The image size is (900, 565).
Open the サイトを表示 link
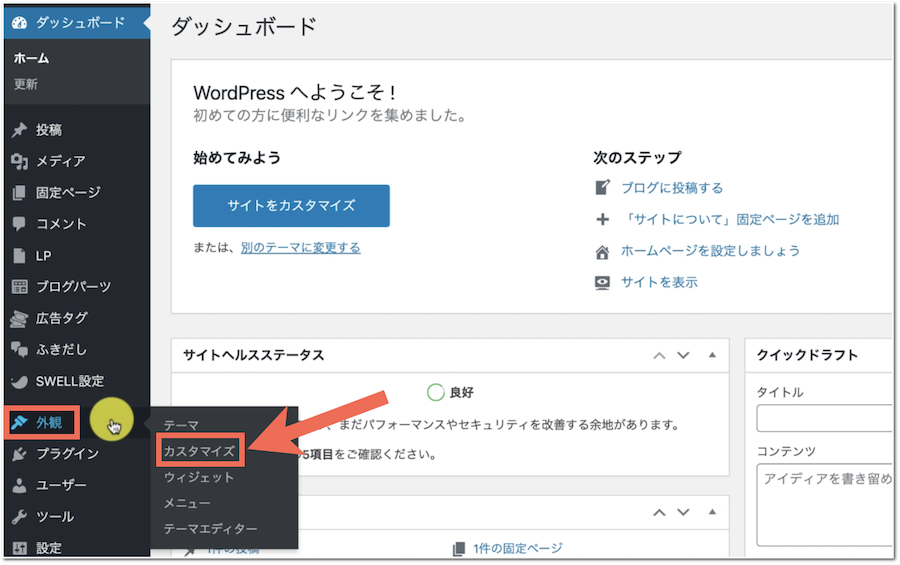pyautogui.click(x=659, y=282)
